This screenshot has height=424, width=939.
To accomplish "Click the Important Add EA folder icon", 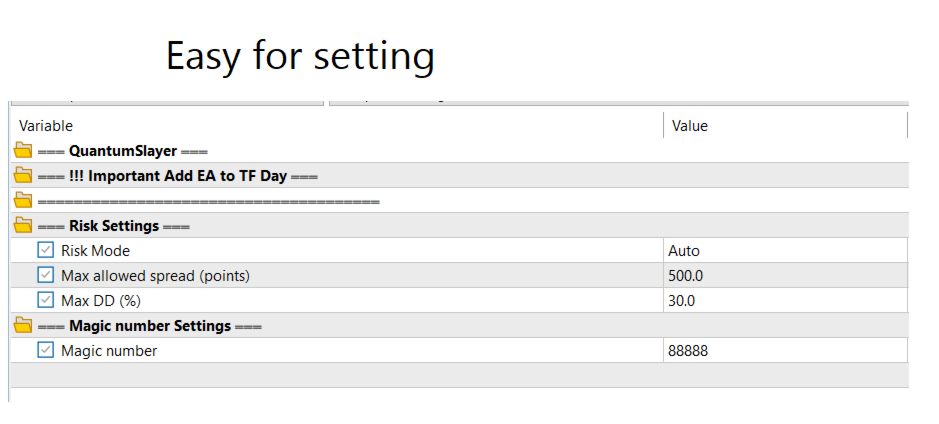I will pyautogui.click(x=23, y=176).
